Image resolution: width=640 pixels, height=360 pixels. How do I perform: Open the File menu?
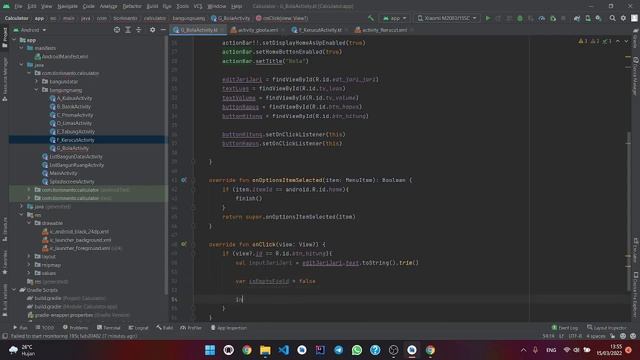point(18,6)
